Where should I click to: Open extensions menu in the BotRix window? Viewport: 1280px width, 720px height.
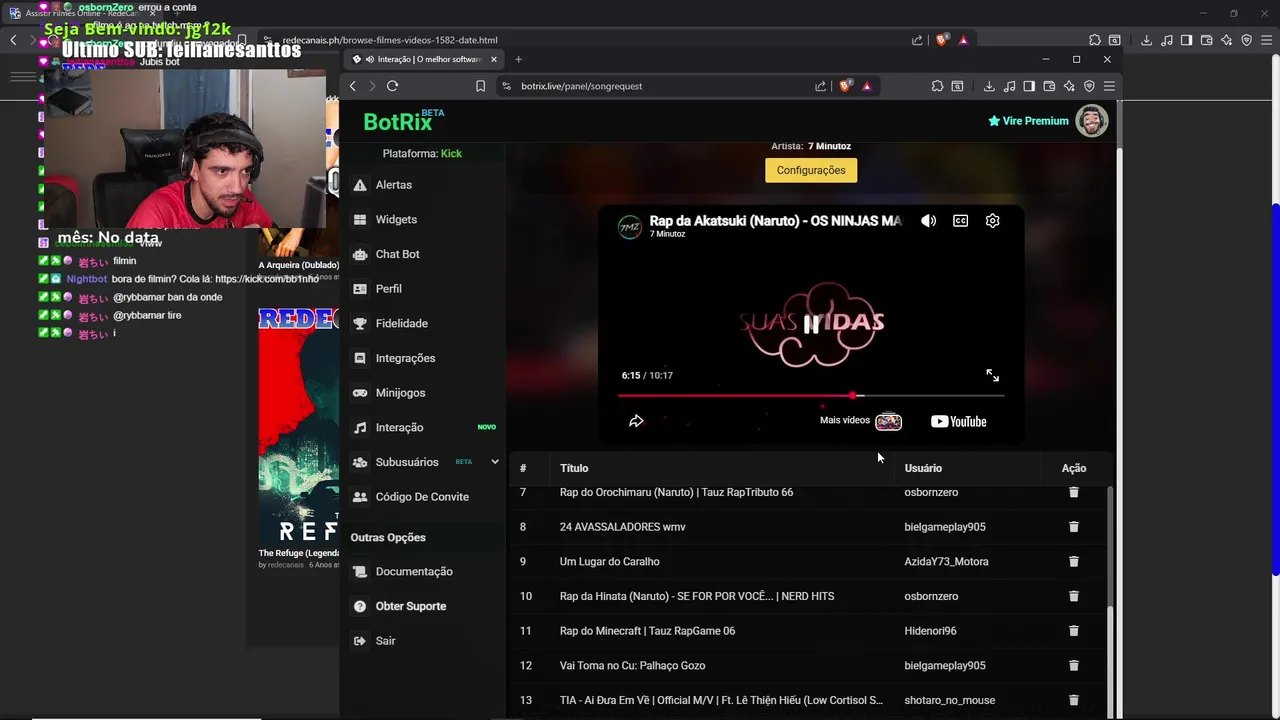[x=937, y=86]
